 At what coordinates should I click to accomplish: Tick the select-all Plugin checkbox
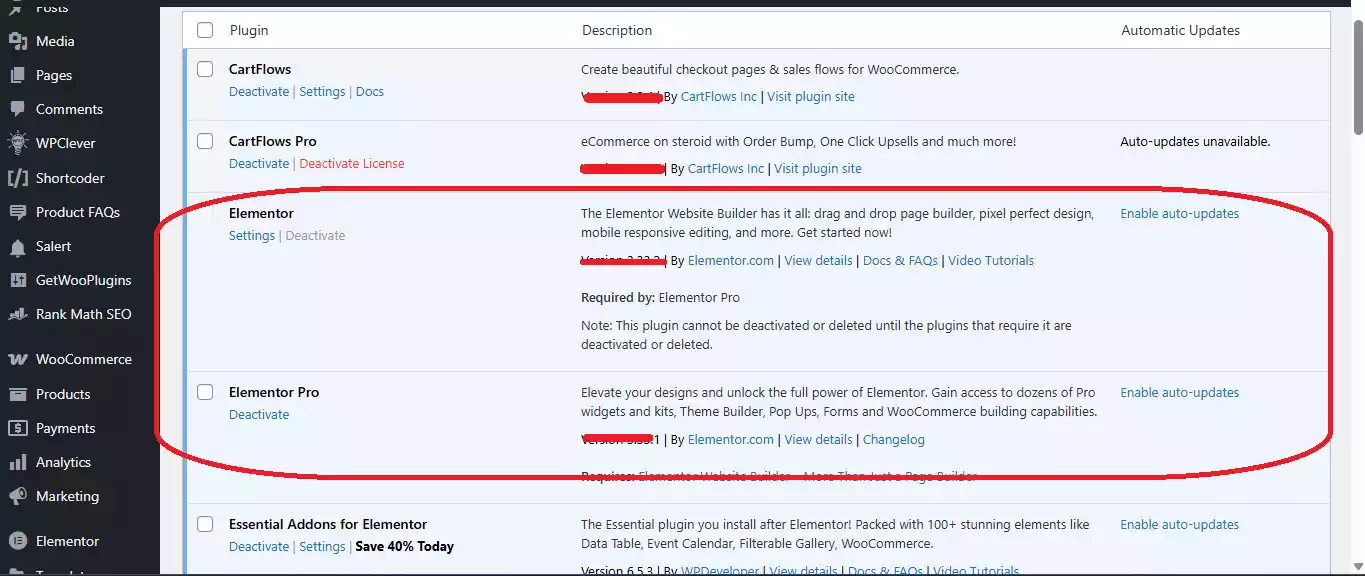point(205,30)
